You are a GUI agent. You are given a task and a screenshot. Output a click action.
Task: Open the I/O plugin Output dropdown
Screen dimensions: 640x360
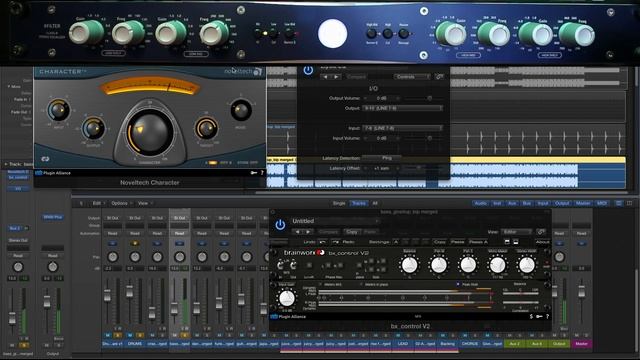(x=402, y=108)
